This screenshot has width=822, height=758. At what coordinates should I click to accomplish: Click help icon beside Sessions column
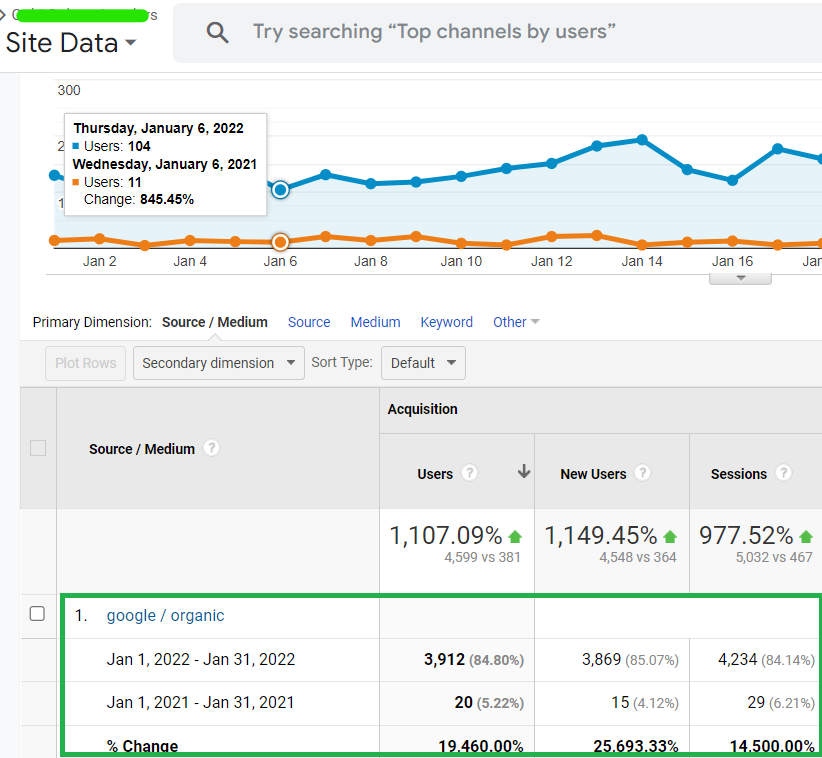[x=783, y=473]
